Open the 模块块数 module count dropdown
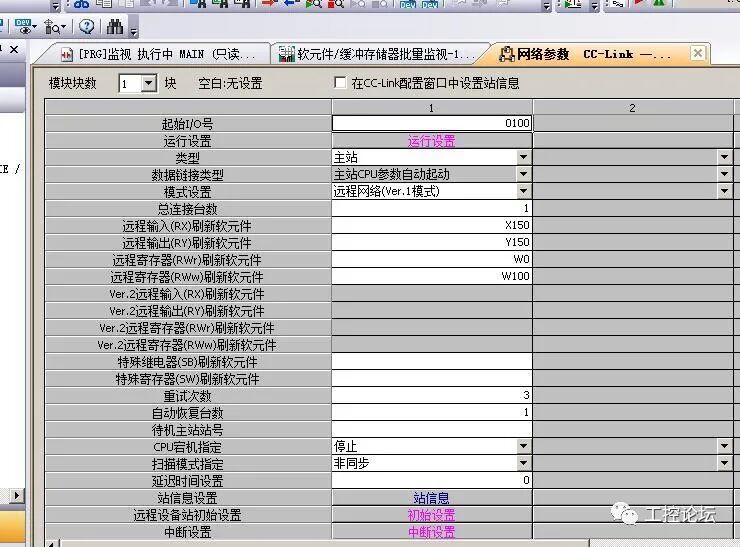The width and height of the screenshot is (740, 547). coord(149,84)
